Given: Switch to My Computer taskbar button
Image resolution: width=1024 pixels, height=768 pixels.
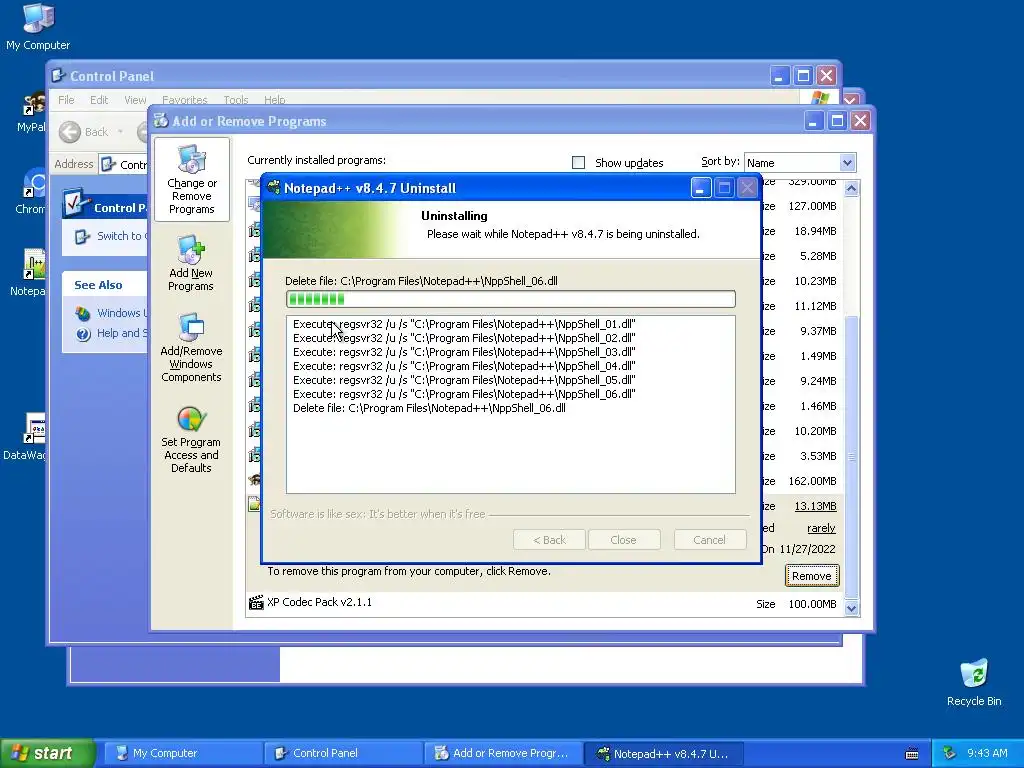Looking at the screenshot, I should 182,753.
